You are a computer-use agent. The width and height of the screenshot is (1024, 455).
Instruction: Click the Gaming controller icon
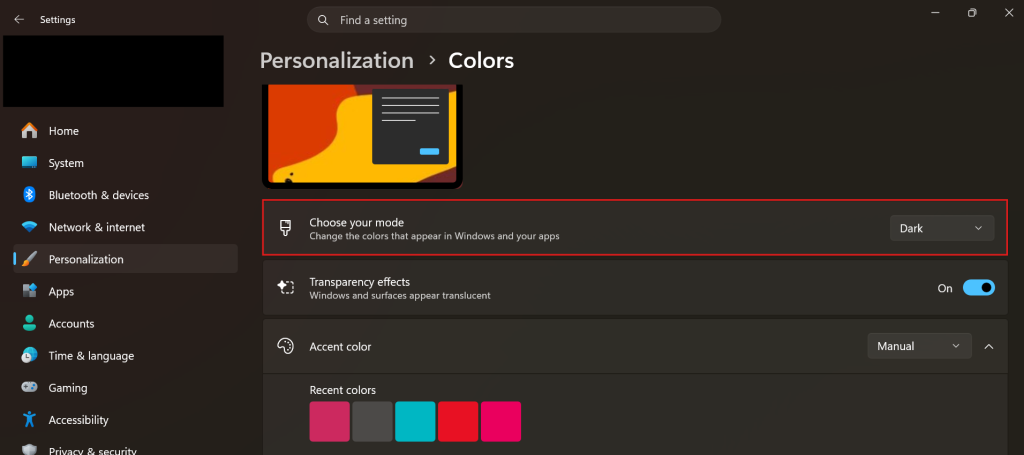click(29, 387)
